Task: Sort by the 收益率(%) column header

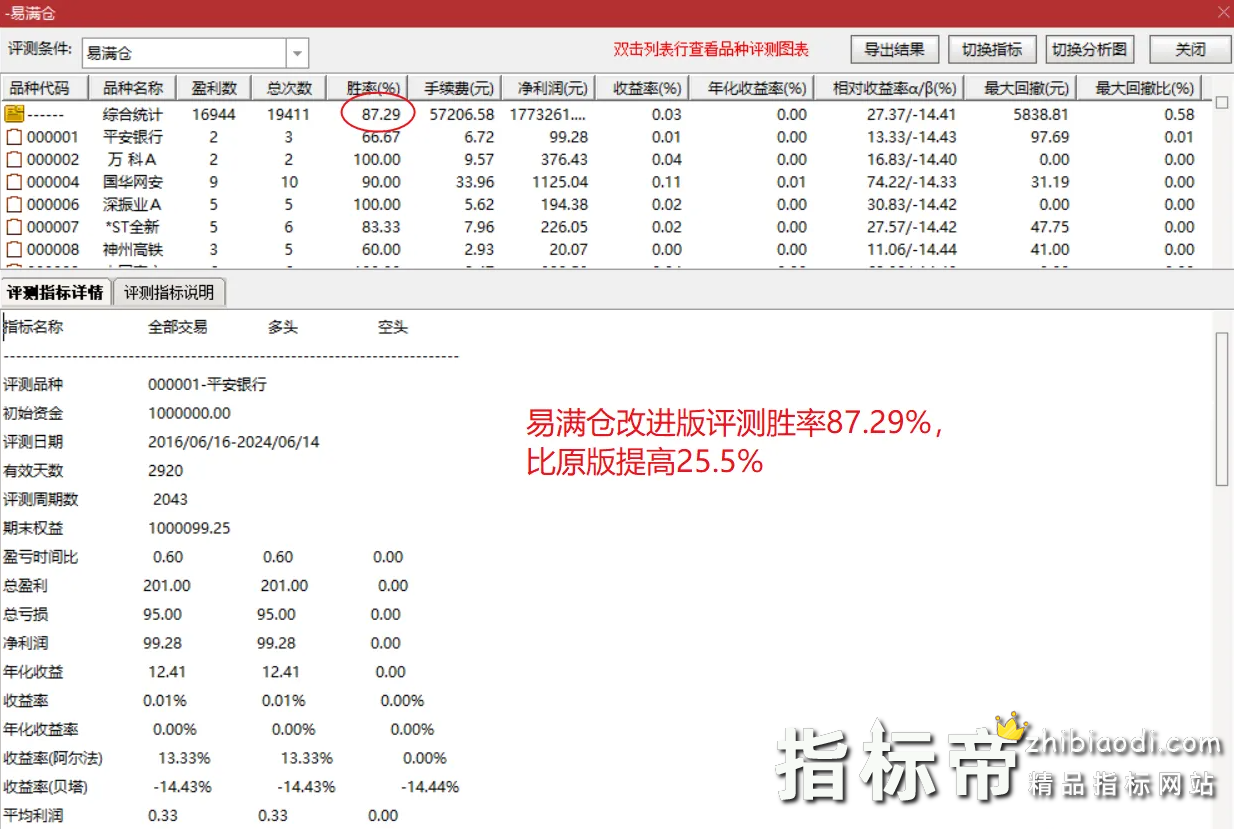Action: click(x=644, y=88)
